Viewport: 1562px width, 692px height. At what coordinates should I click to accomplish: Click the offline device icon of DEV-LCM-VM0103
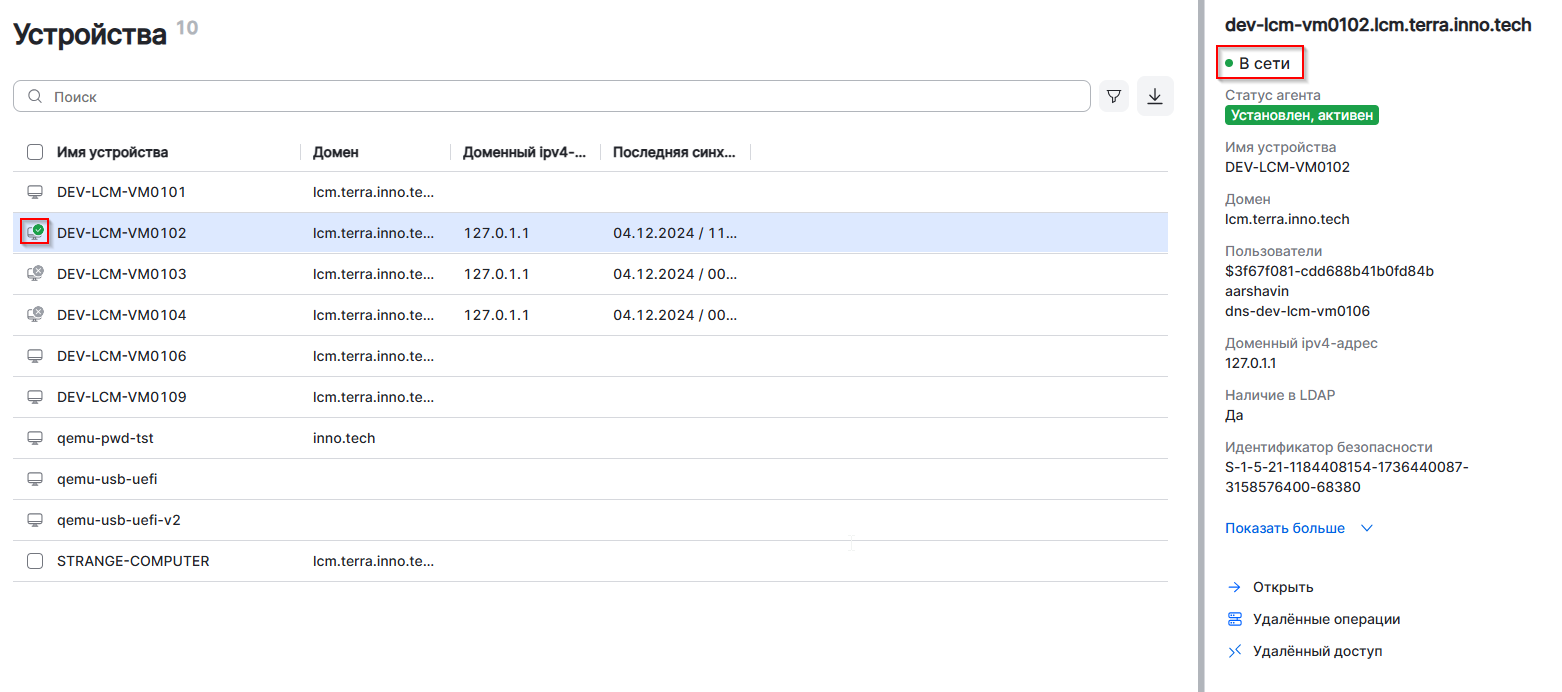[x=35, y=273]
